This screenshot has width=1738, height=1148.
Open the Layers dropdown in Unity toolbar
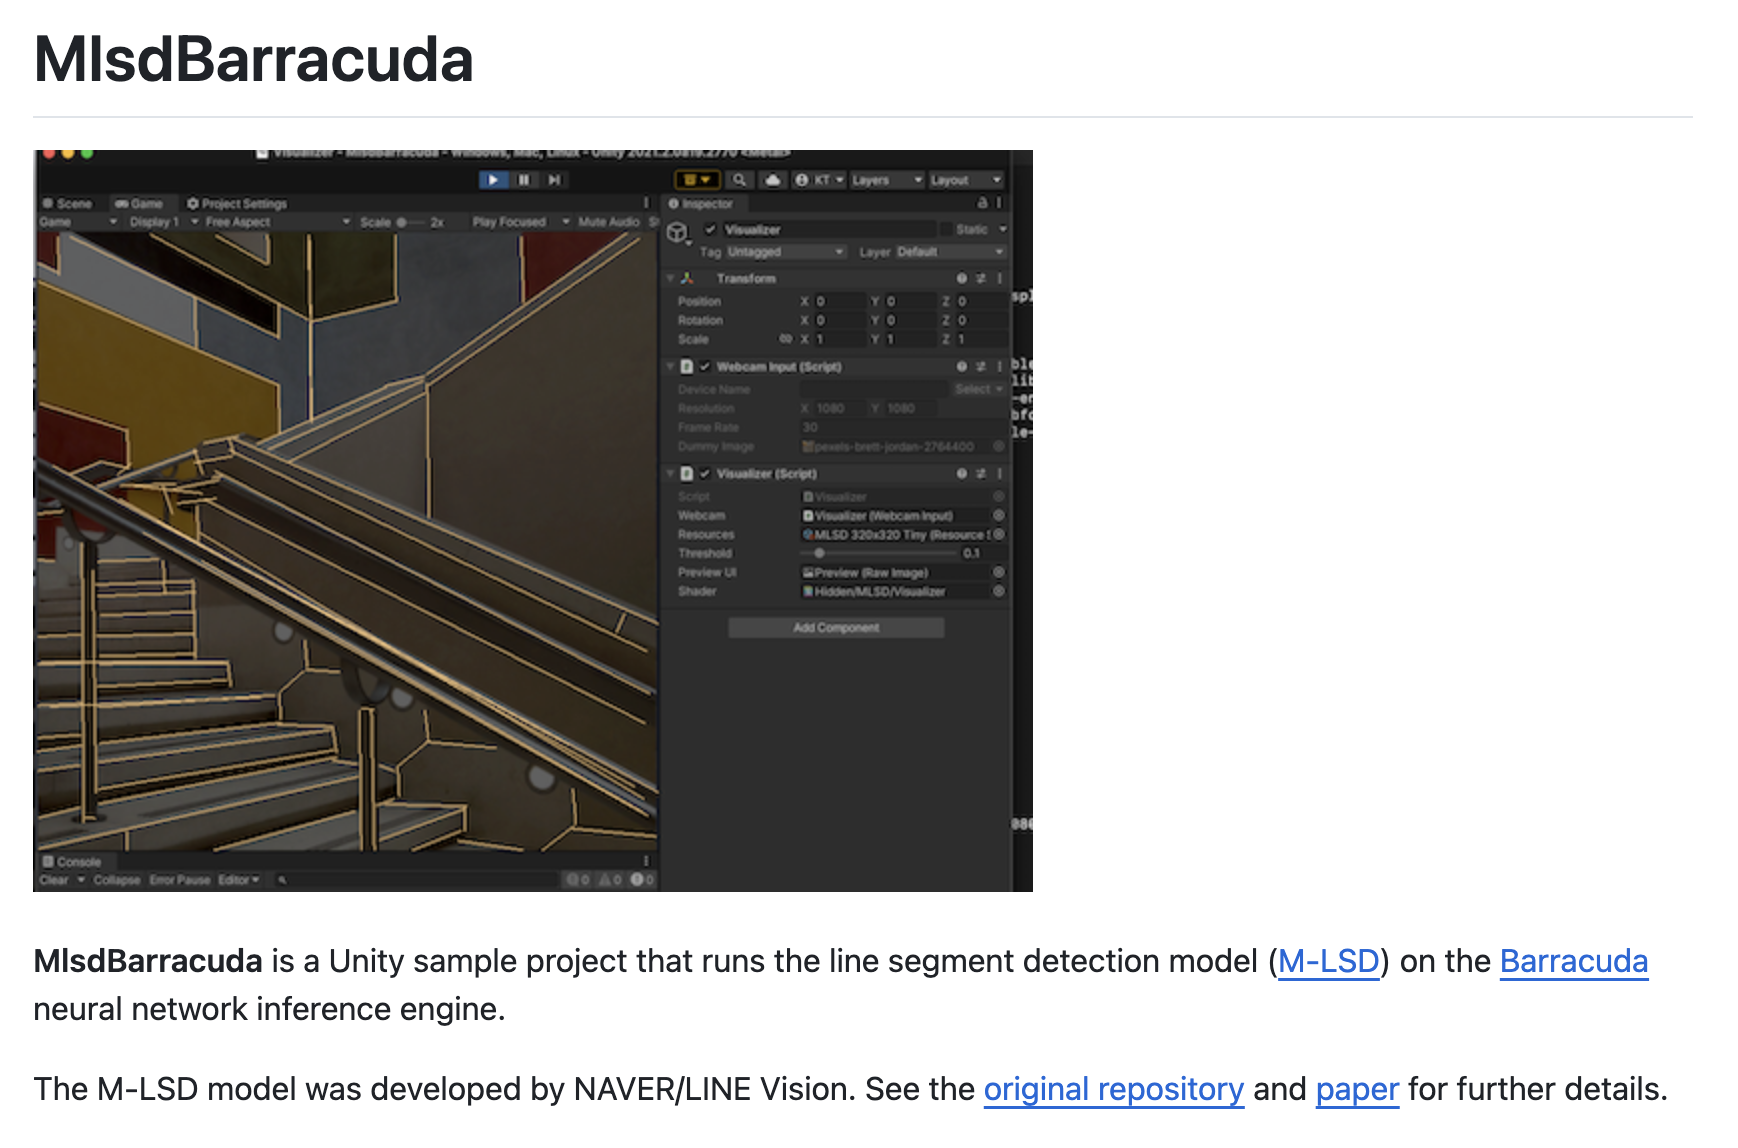coord(886,180)
